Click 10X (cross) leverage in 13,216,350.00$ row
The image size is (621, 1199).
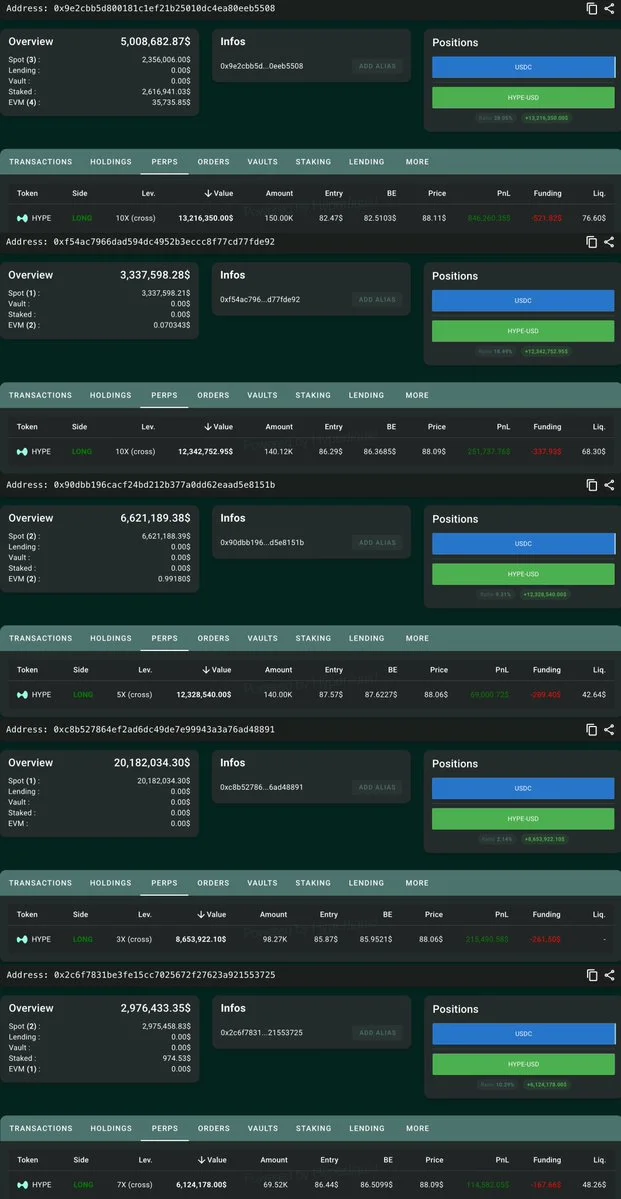[135, 218]
